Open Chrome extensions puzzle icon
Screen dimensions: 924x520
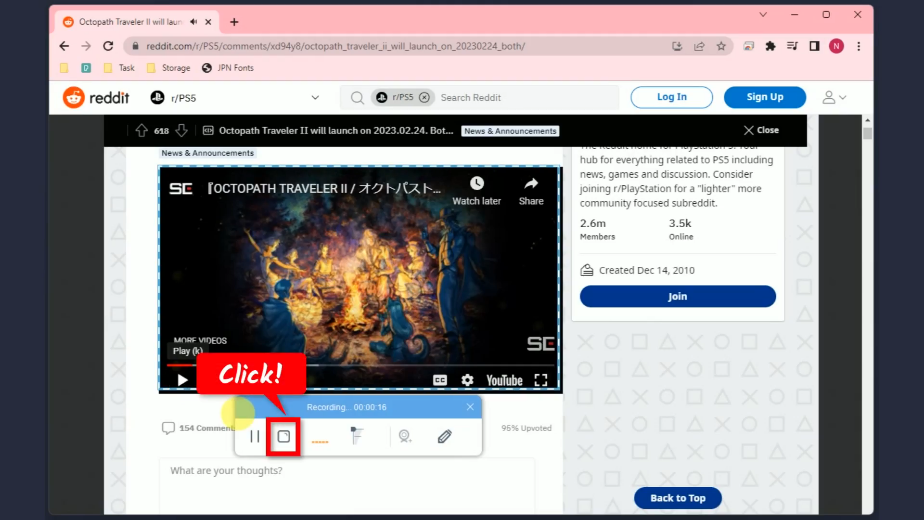pyautogui.click(x=770, y=46)
